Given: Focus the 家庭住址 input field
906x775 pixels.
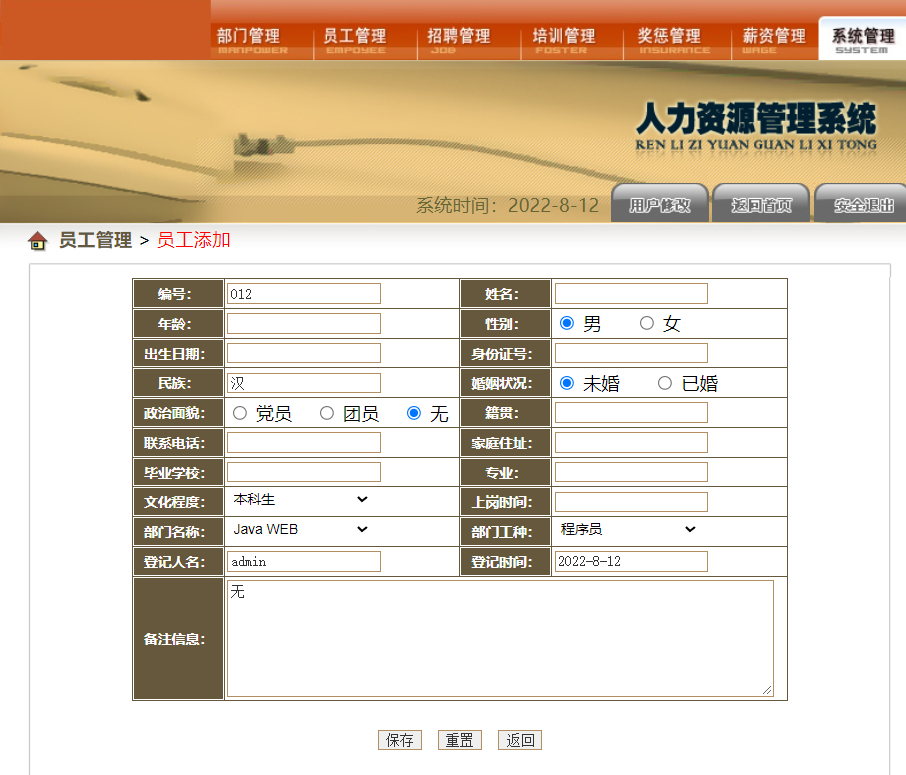Looking at the screenshot, I should pyautogui.click(x=631, y=443).
